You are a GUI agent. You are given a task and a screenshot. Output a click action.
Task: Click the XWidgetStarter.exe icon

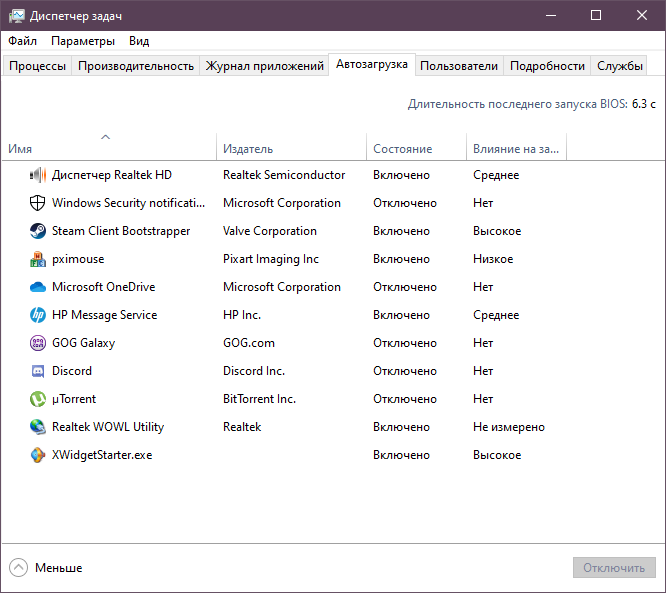[x=38, y=455]
